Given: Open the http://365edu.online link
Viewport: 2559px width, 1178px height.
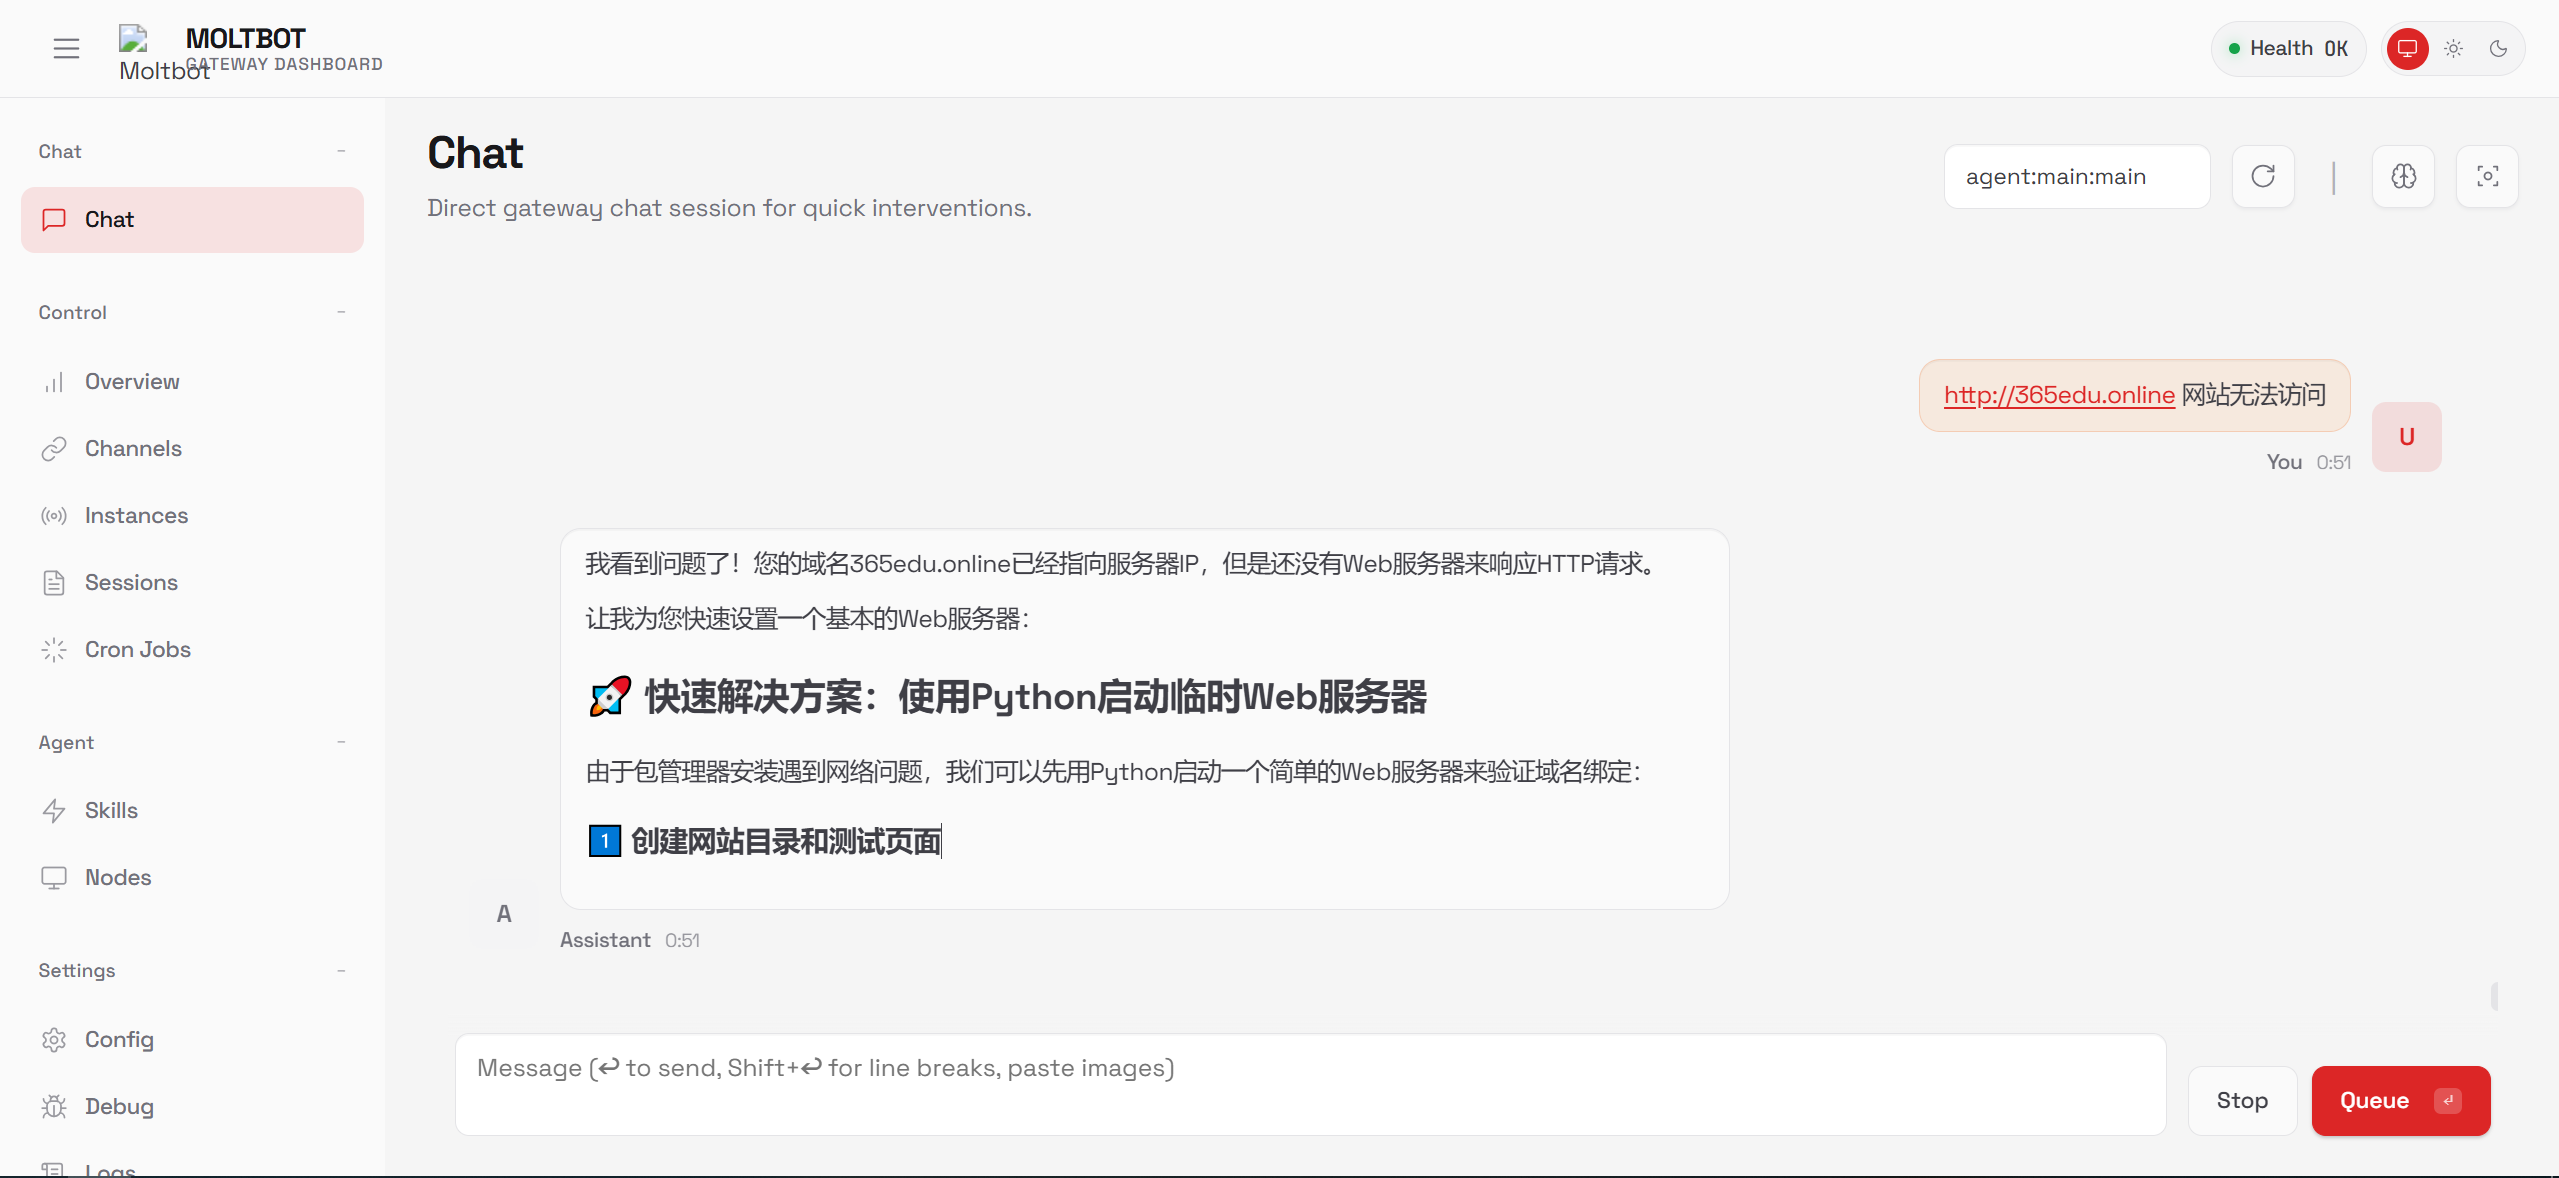Looking at the screenshot, I should tap(2059, 395).
